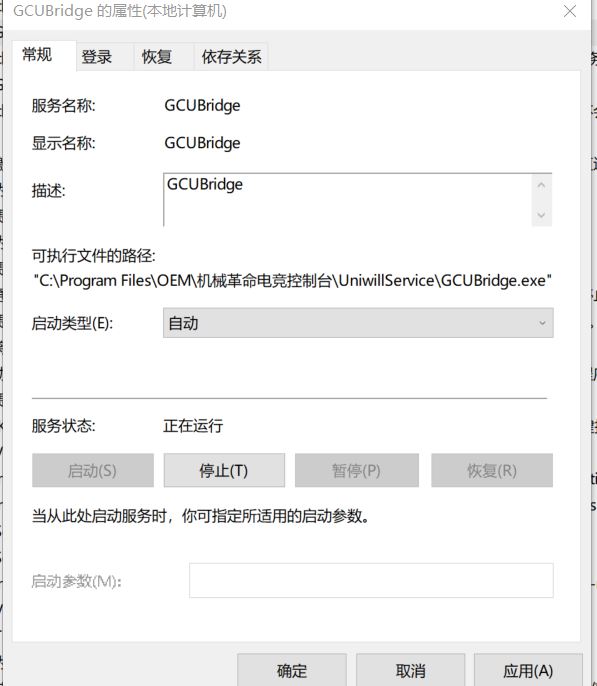The height and width of the screenshot is (686, 597).
Task: Confirm with the 确定 button
Action: pos(292,670)
